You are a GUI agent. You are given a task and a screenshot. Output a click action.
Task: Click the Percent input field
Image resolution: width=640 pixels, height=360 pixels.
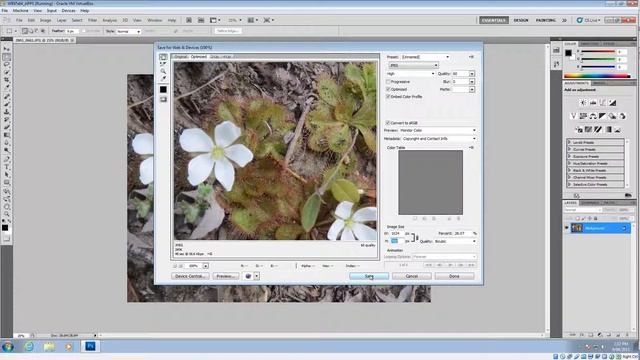click(x=462, y=233)
